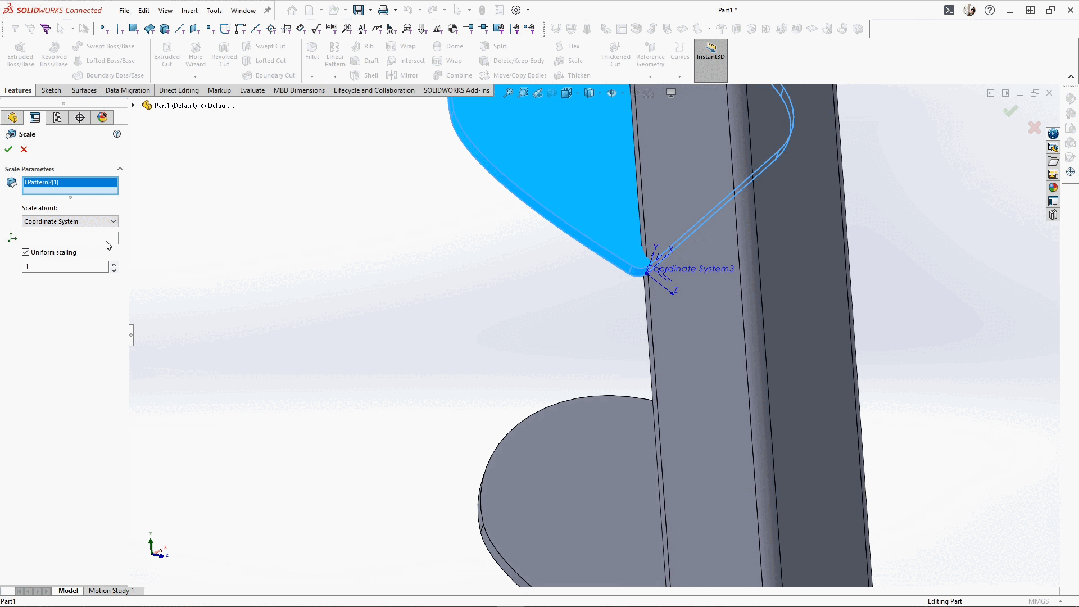Open the Insert menu
The width and height of the screenshot is (1079, 607).
[x=189, y=10]
